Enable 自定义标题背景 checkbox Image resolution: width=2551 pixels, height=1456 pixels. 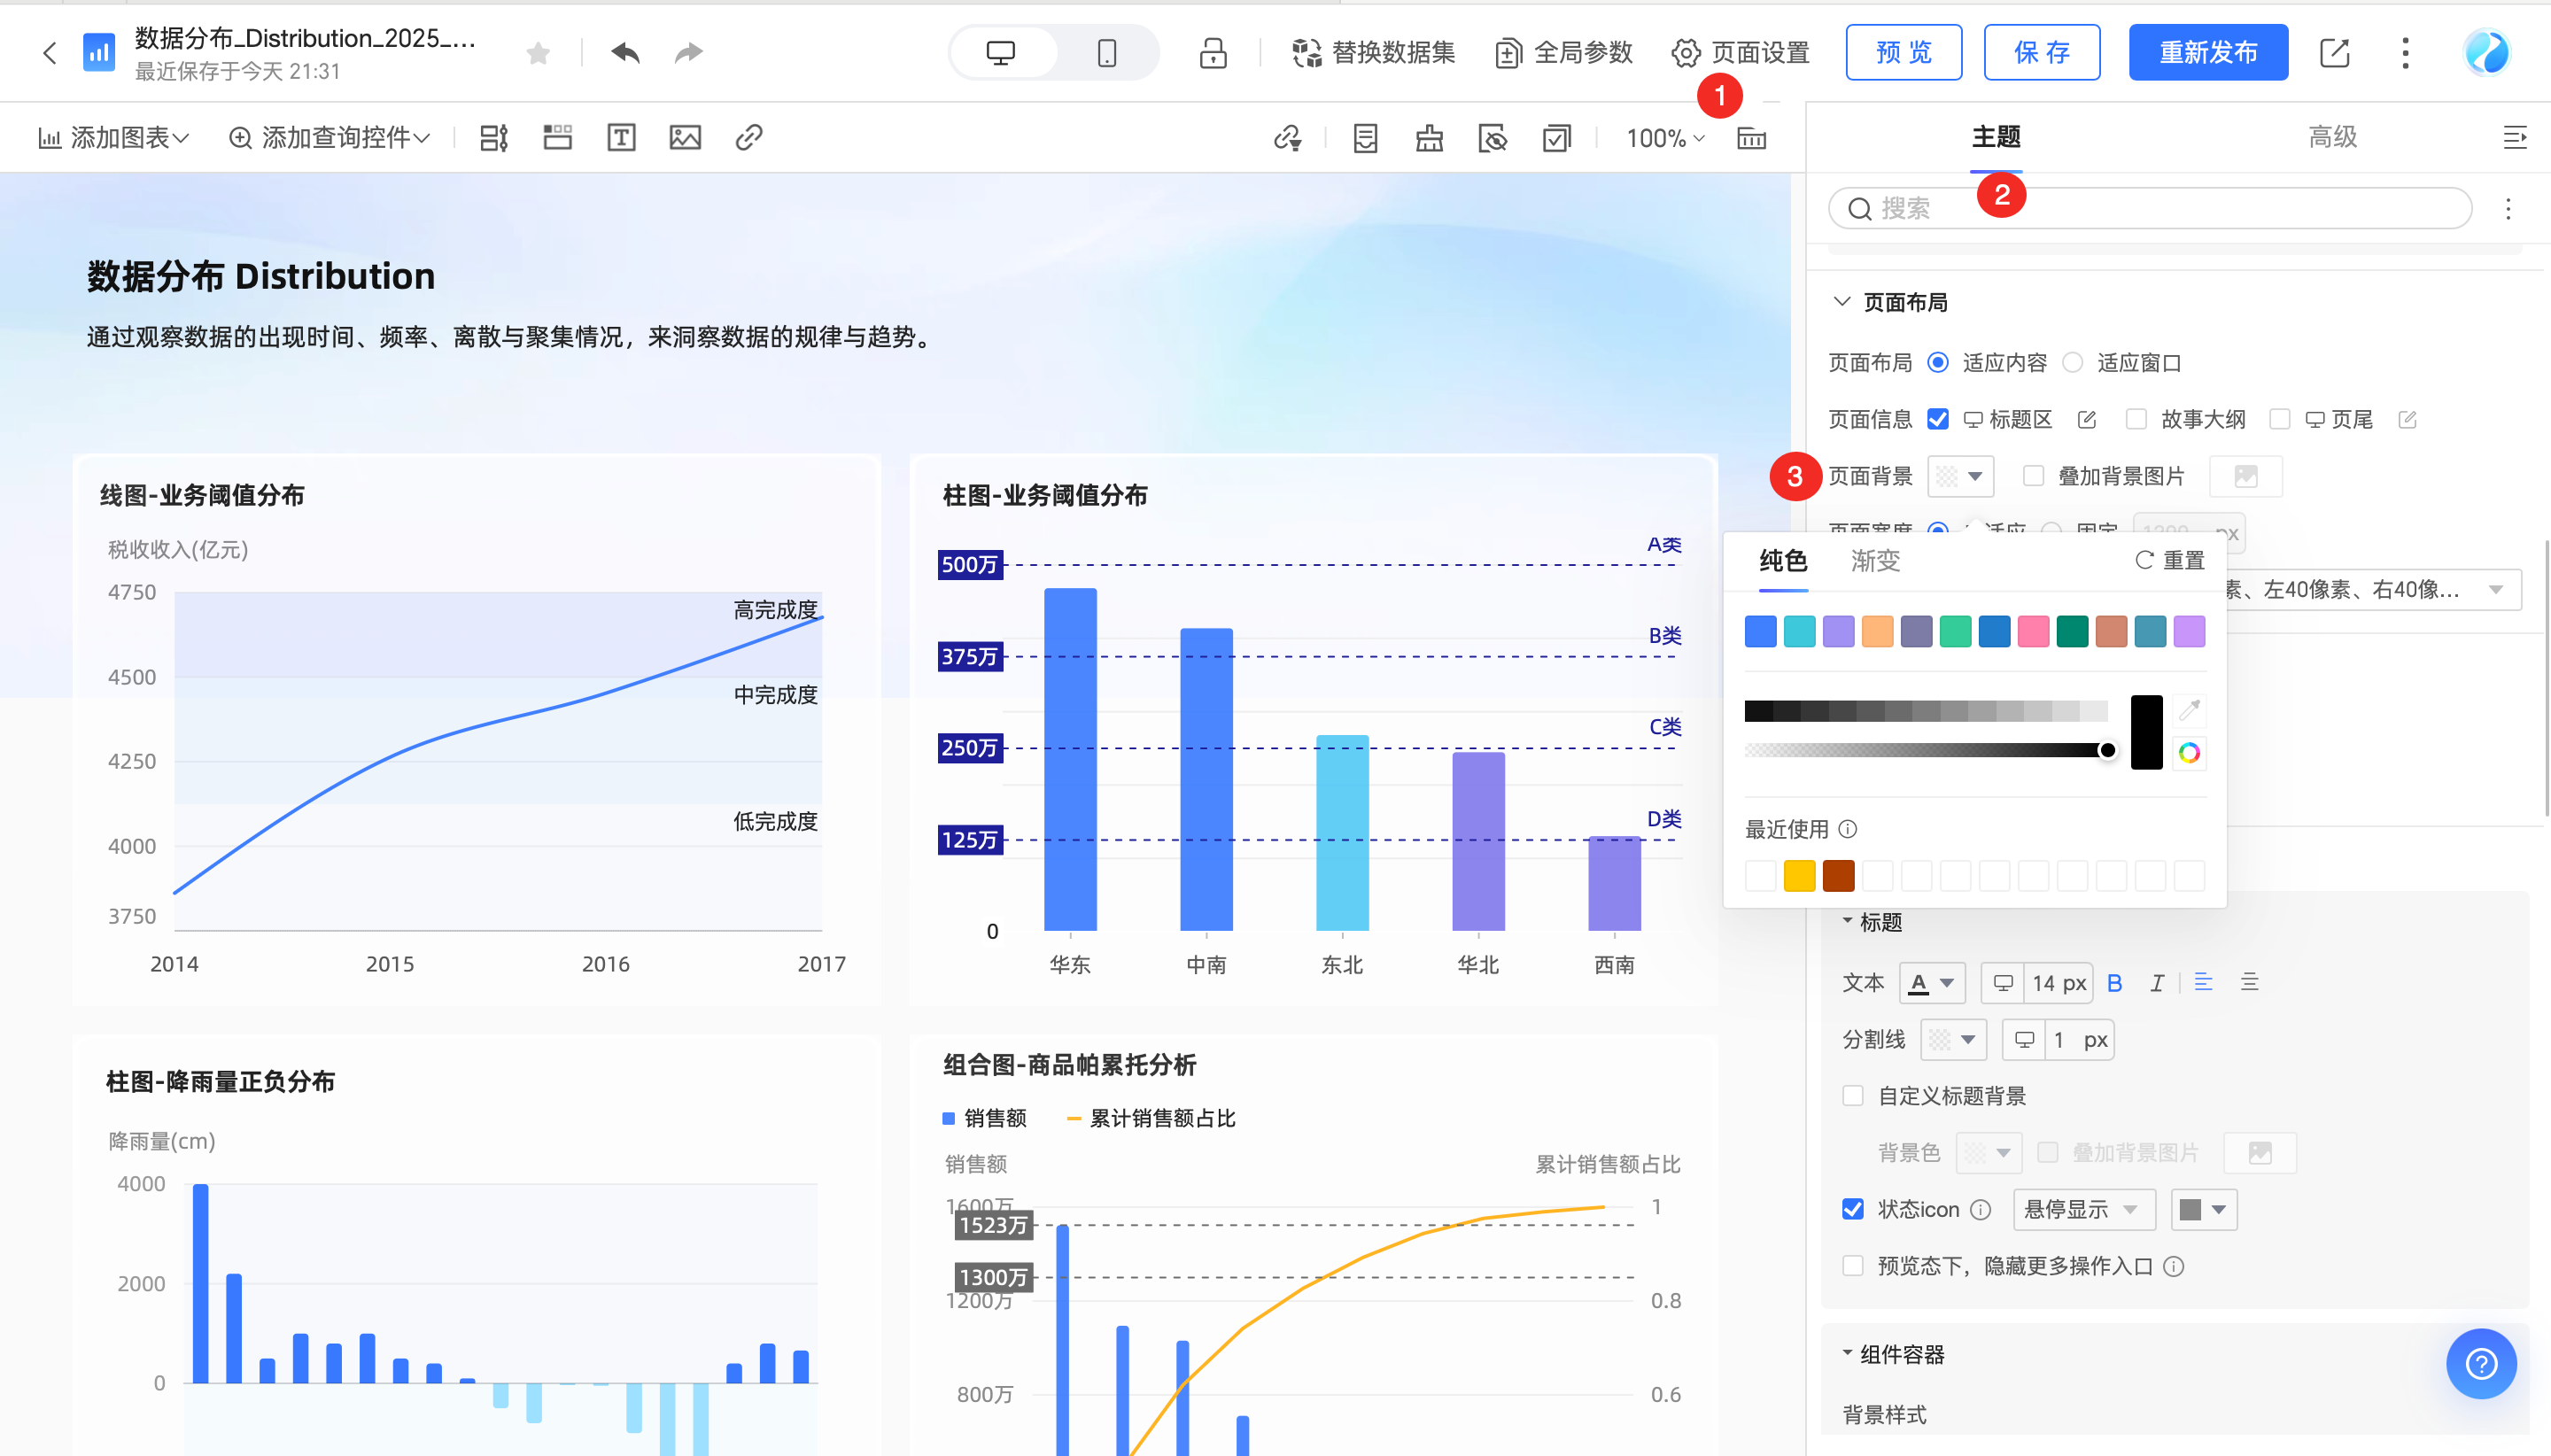(1853, 1096)
